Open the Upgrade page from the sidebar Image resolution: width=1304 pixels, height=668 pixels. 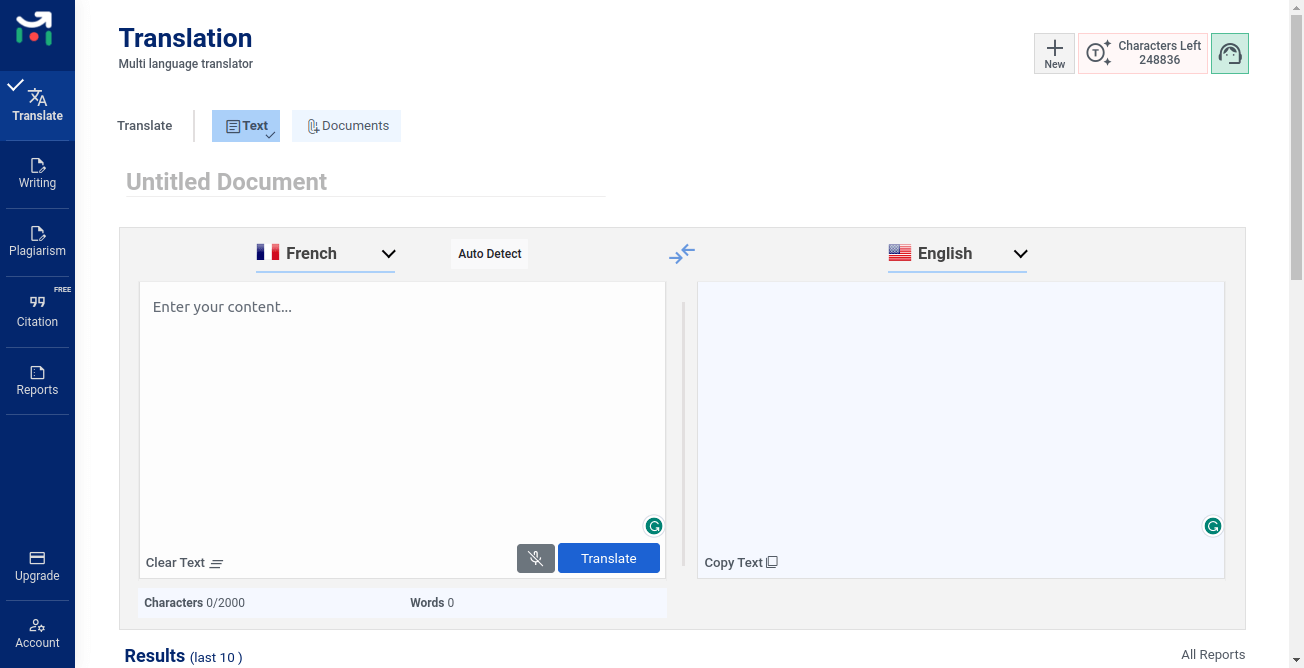[37, 566]
